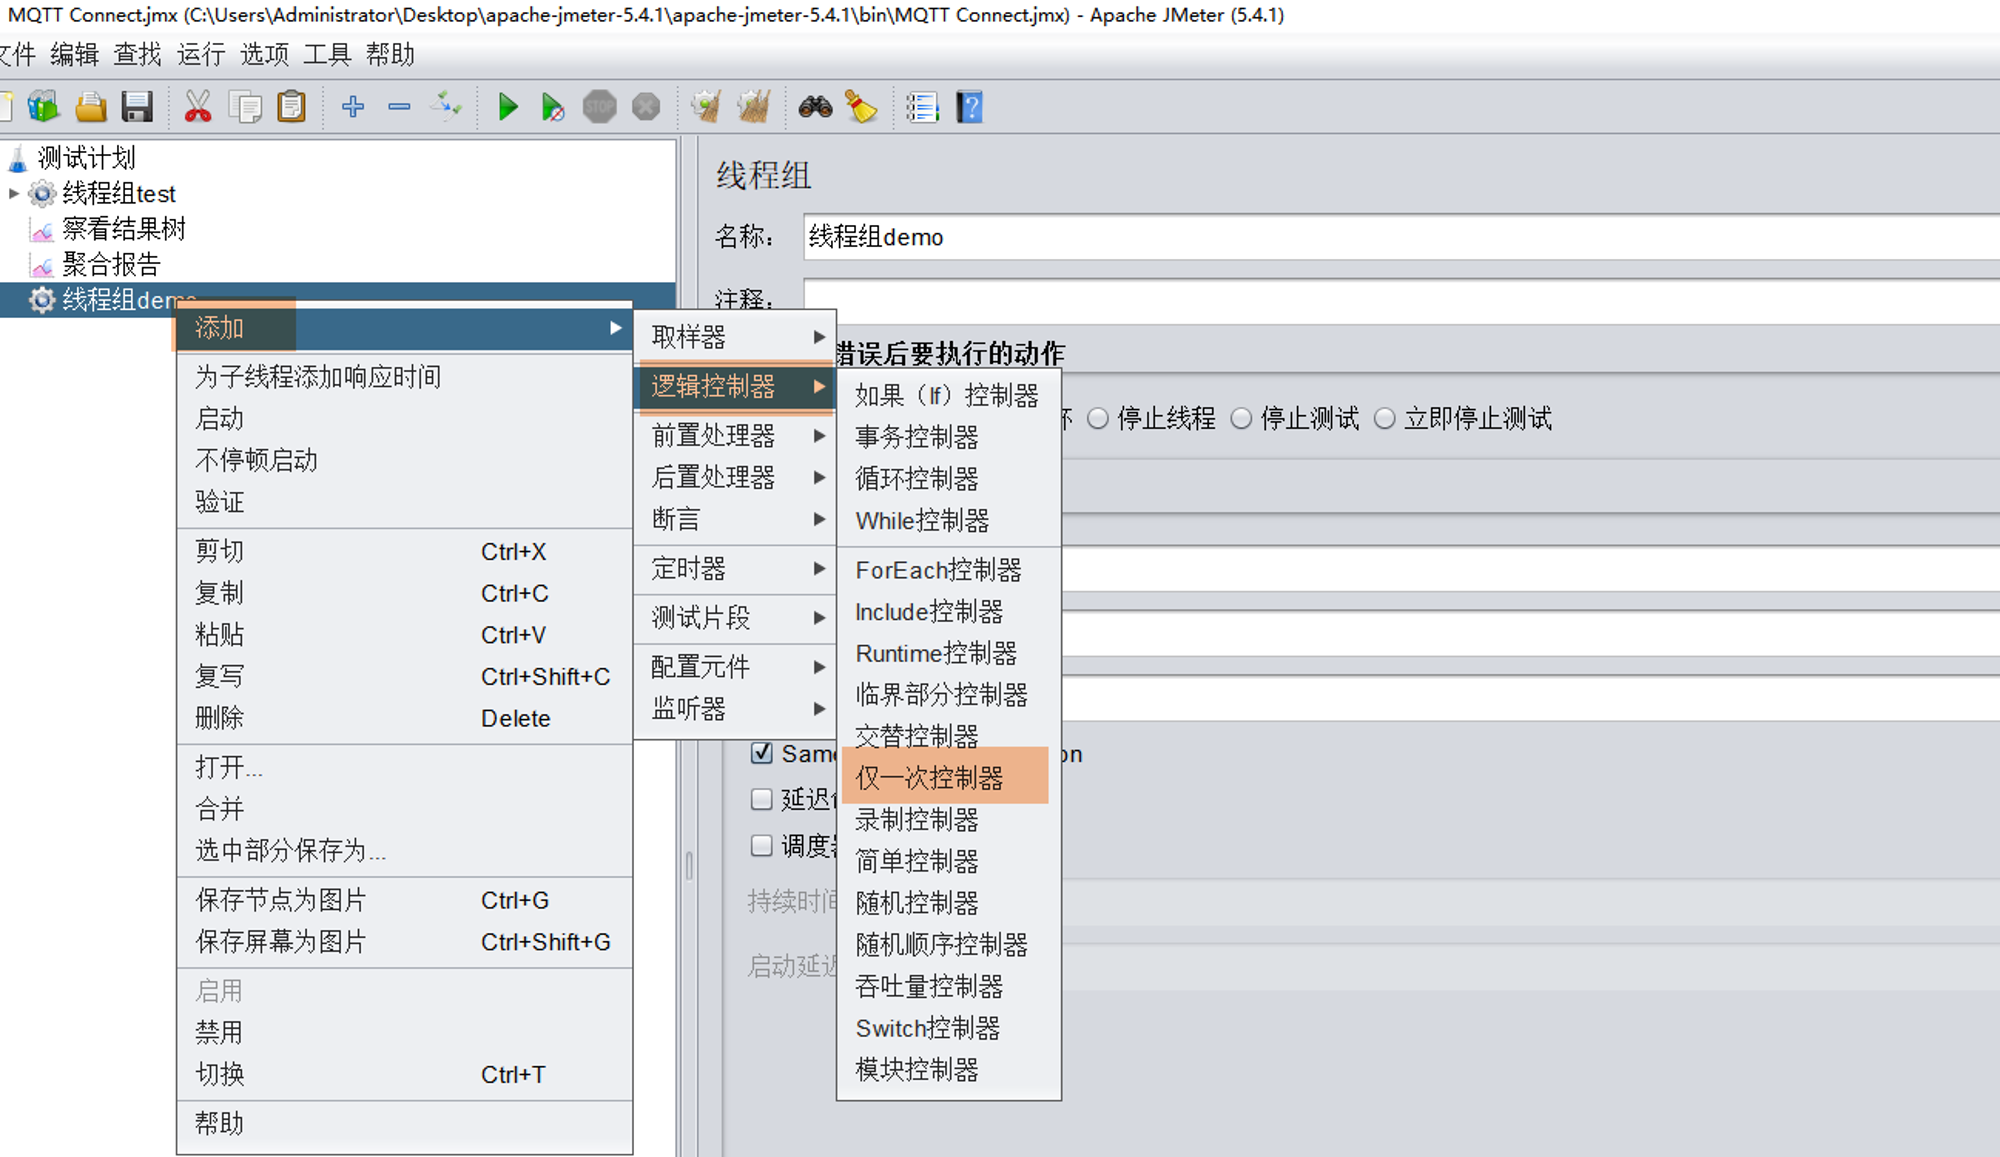2000x1157 pixels.
Task: Expand the 后置处理器 submenu
Action: (736, 477)
